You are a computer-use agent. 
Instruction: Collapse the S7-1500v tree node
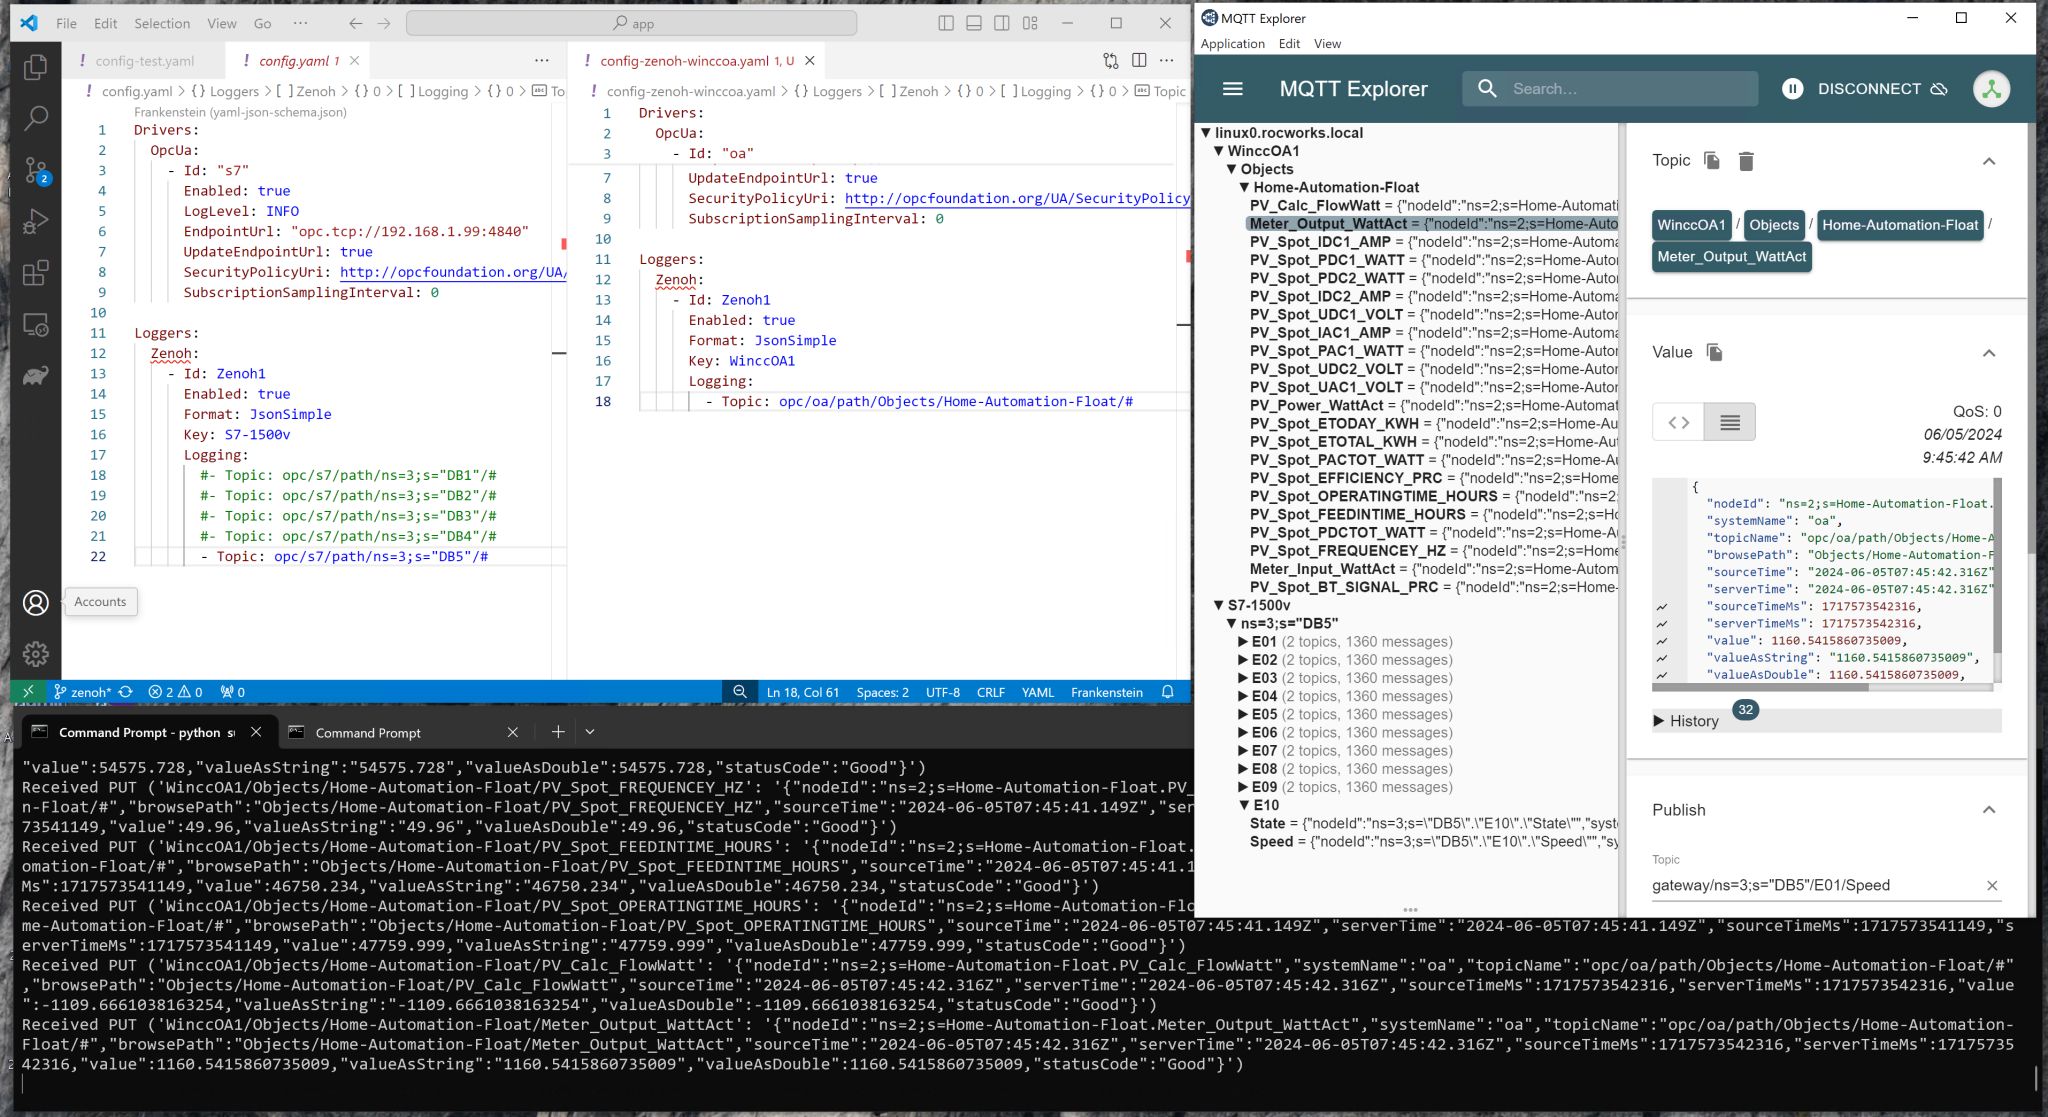tap(1219, 605)
